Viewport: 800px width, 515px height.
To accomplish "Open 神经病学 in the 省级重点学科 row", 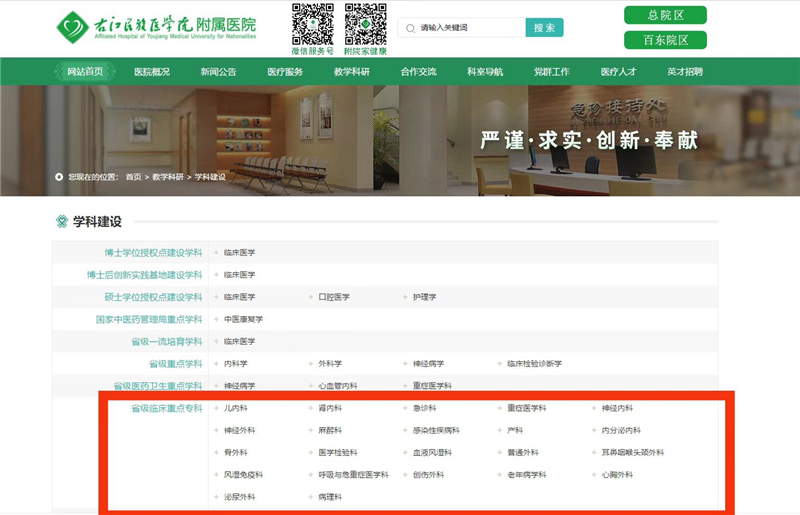I will tap(428, 363).
